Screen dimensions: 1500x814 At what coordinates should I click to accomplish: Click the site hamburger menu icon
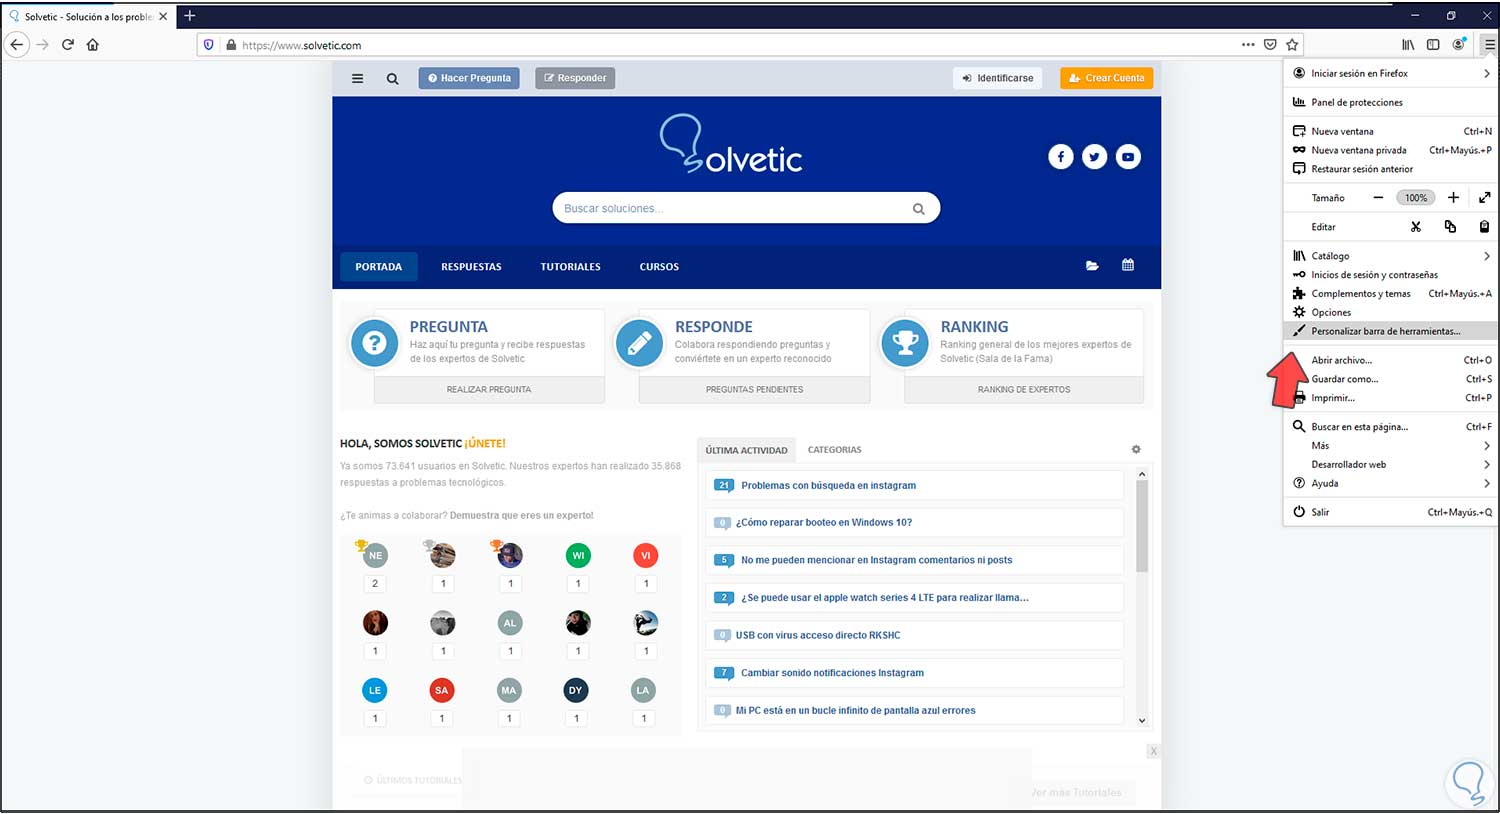tap(357, 78)
